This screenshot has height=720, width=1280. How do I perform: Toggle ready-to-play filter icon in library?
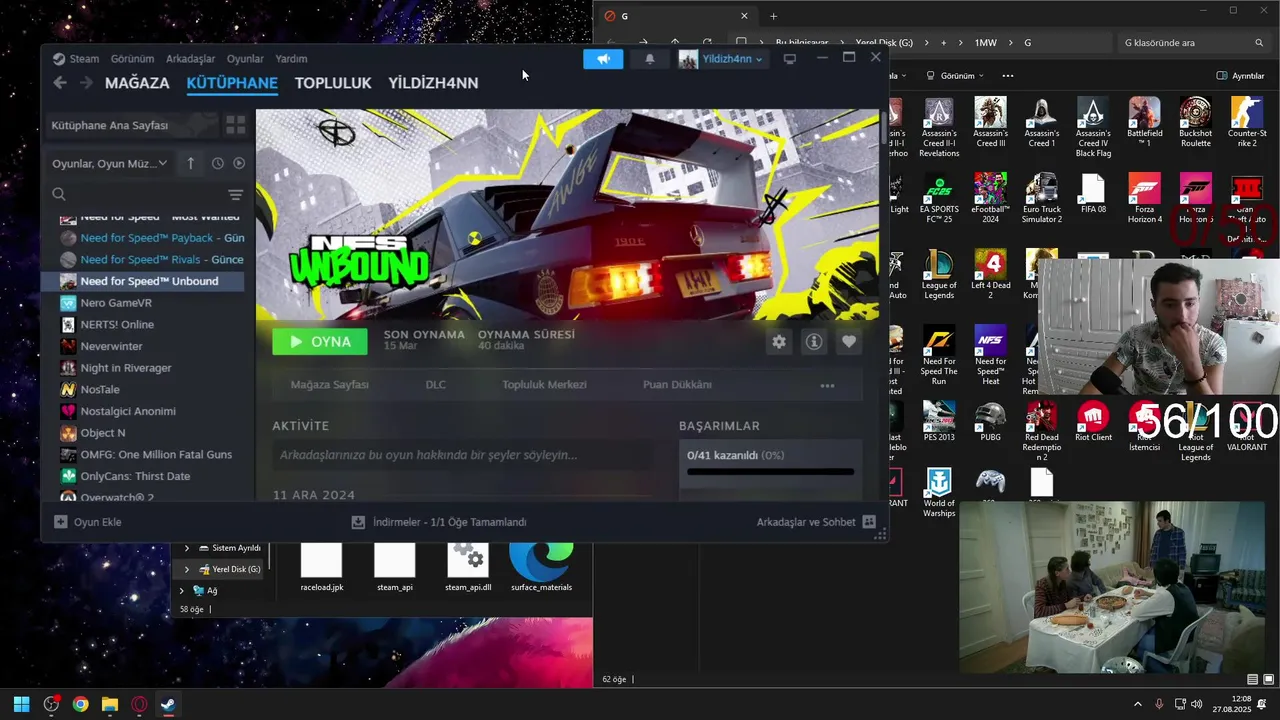[x=239, y=163]
